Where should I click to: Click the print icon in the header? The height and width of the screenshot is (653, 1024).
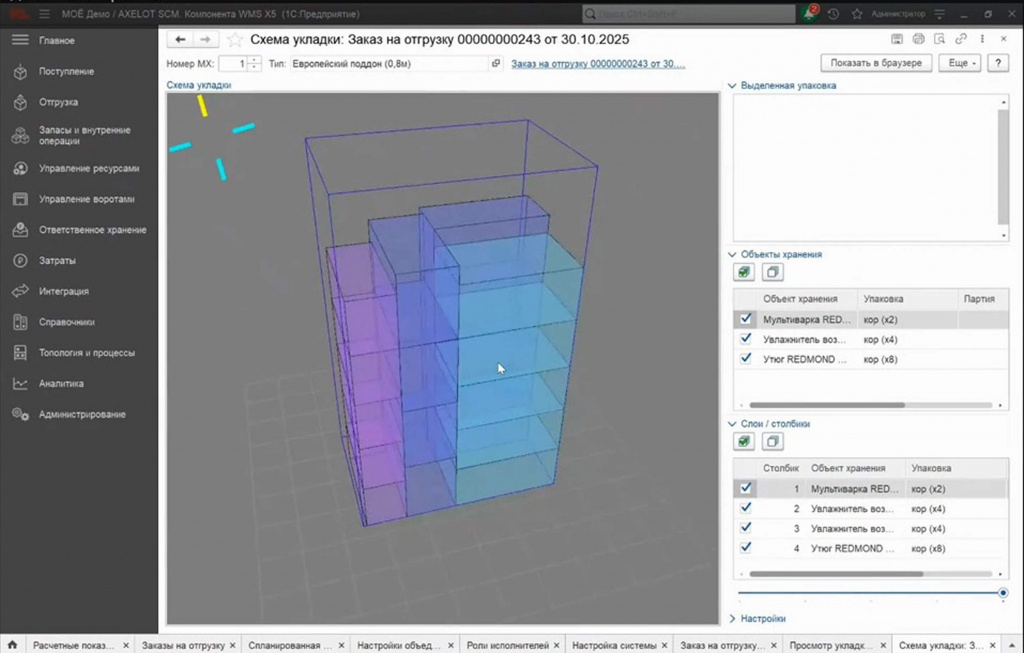[918, 39]
